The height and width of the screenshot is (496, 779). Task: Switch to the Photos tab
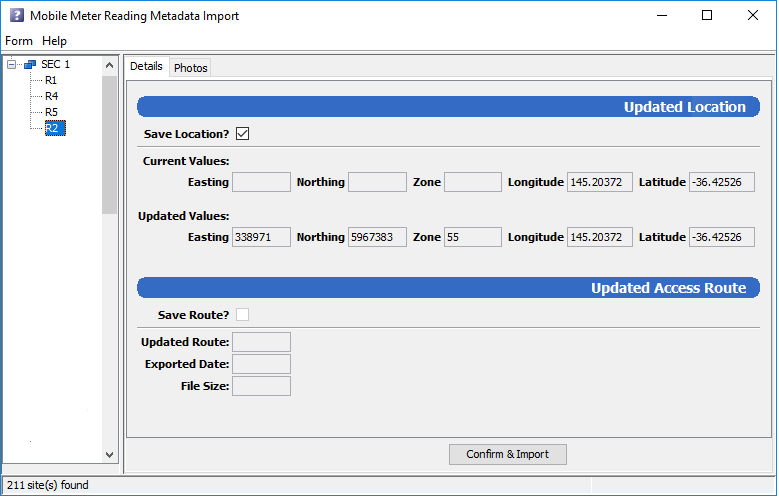click(x=190, y=68)
